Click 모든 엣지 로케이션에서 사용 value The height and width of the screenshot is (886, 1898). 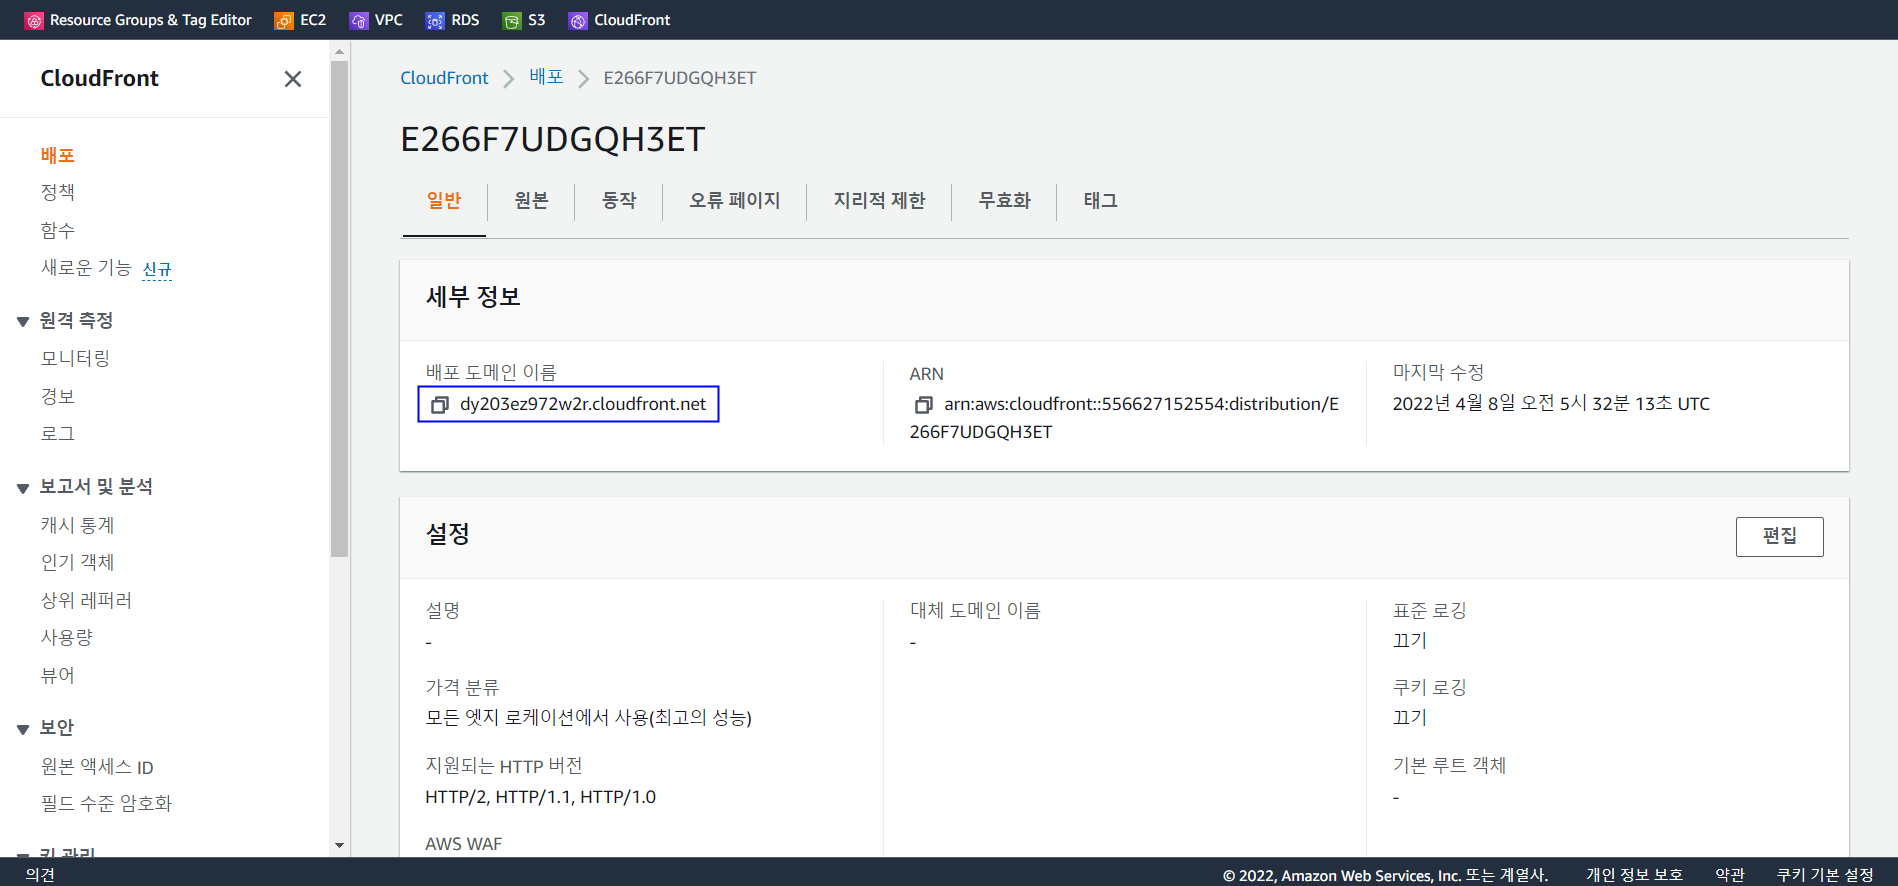click(x=588, y=718)
